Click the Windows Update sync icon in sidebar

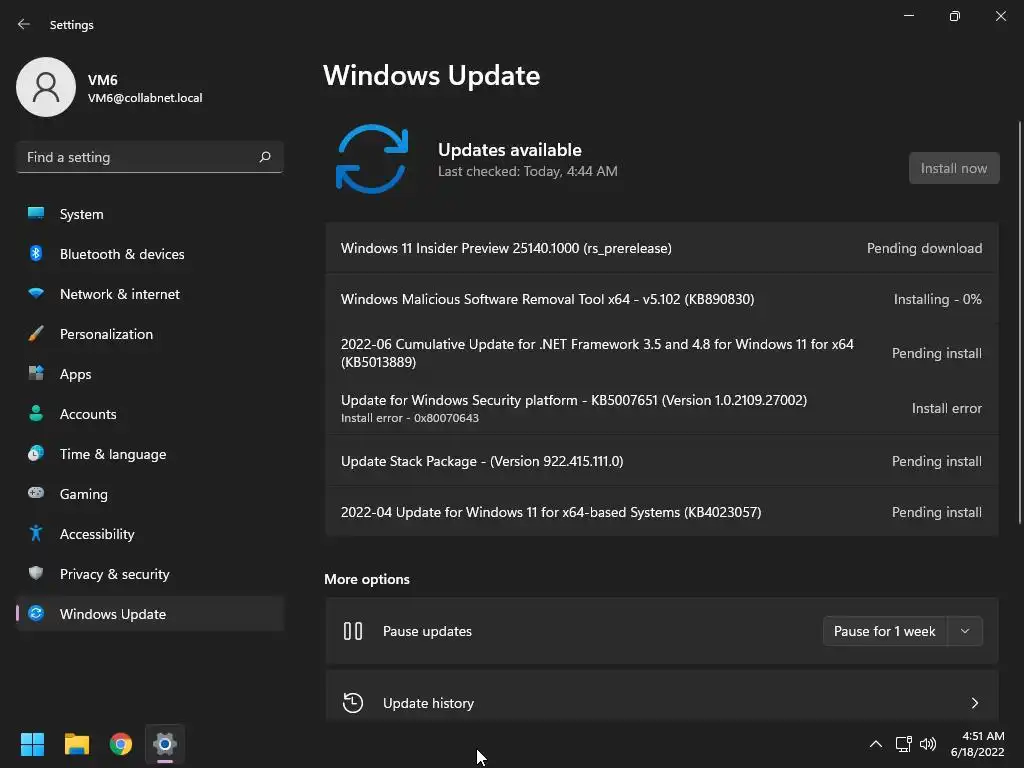(x=36, y=613)
